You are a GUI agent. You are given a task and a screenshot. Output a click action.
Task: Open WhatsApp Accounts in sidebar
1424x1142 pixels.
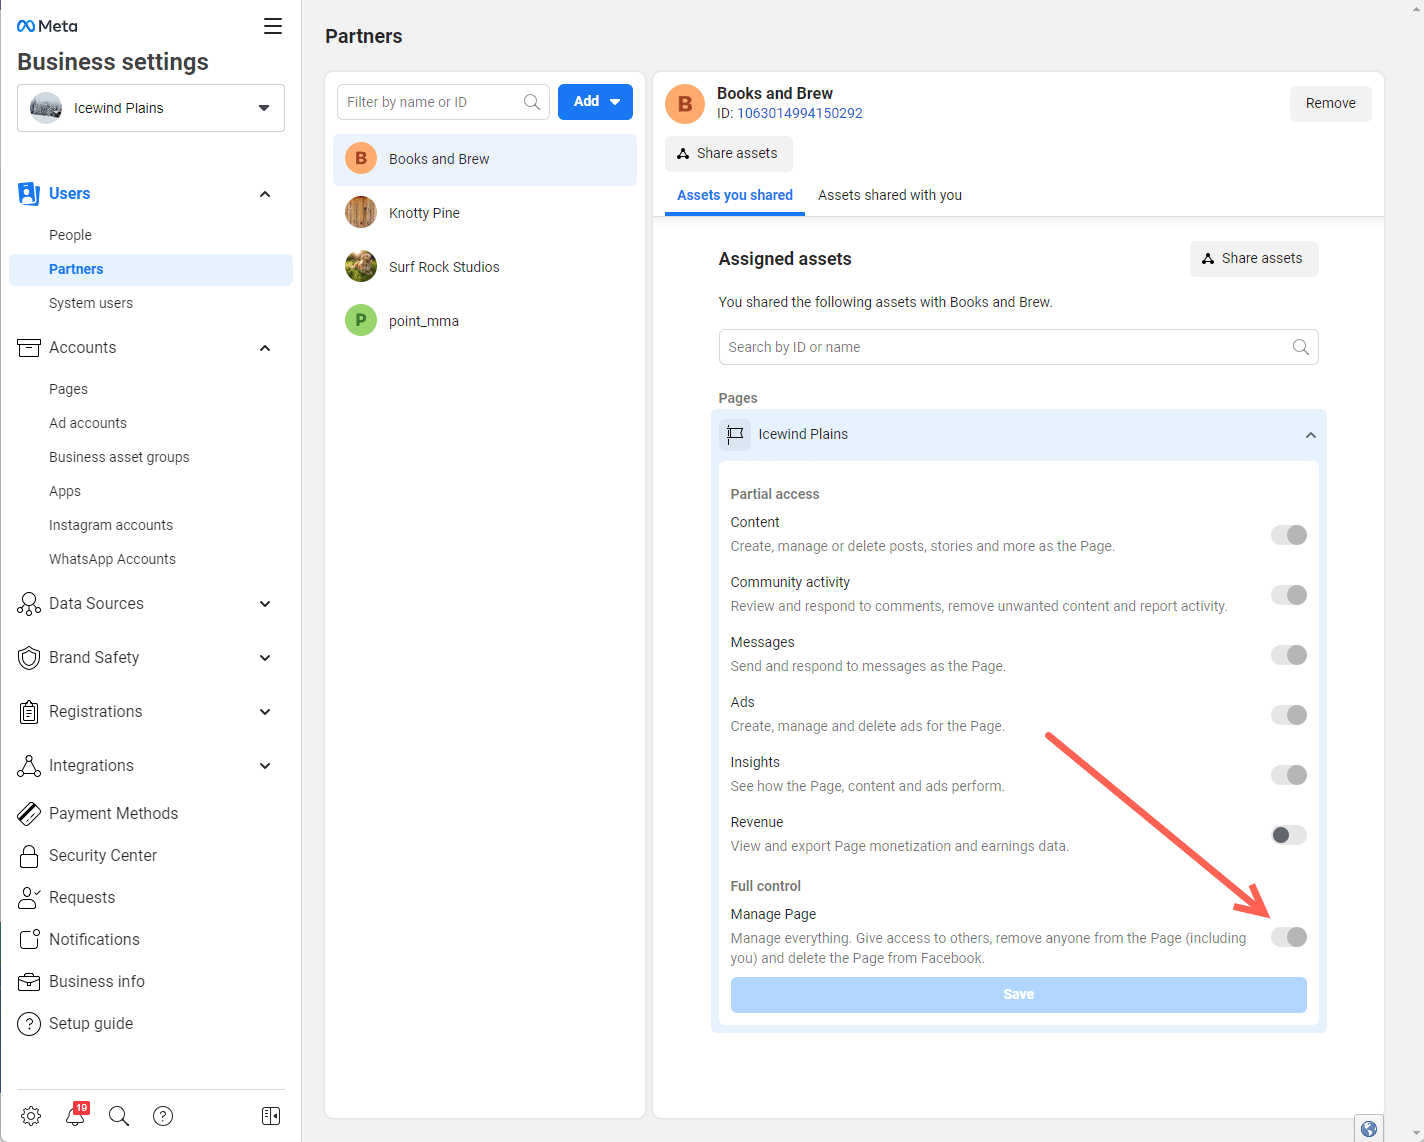pos(112,559)
